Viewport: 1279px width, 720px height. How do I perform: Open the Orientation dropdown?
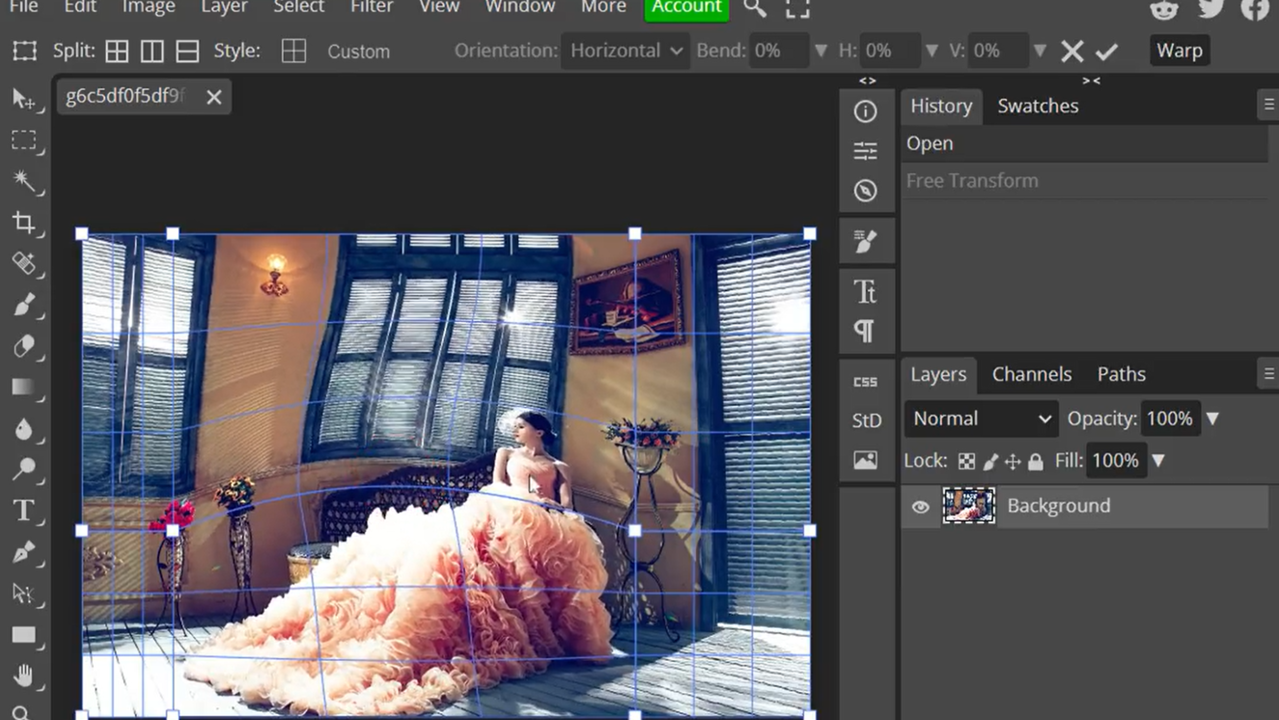click(x=624, y=50)
